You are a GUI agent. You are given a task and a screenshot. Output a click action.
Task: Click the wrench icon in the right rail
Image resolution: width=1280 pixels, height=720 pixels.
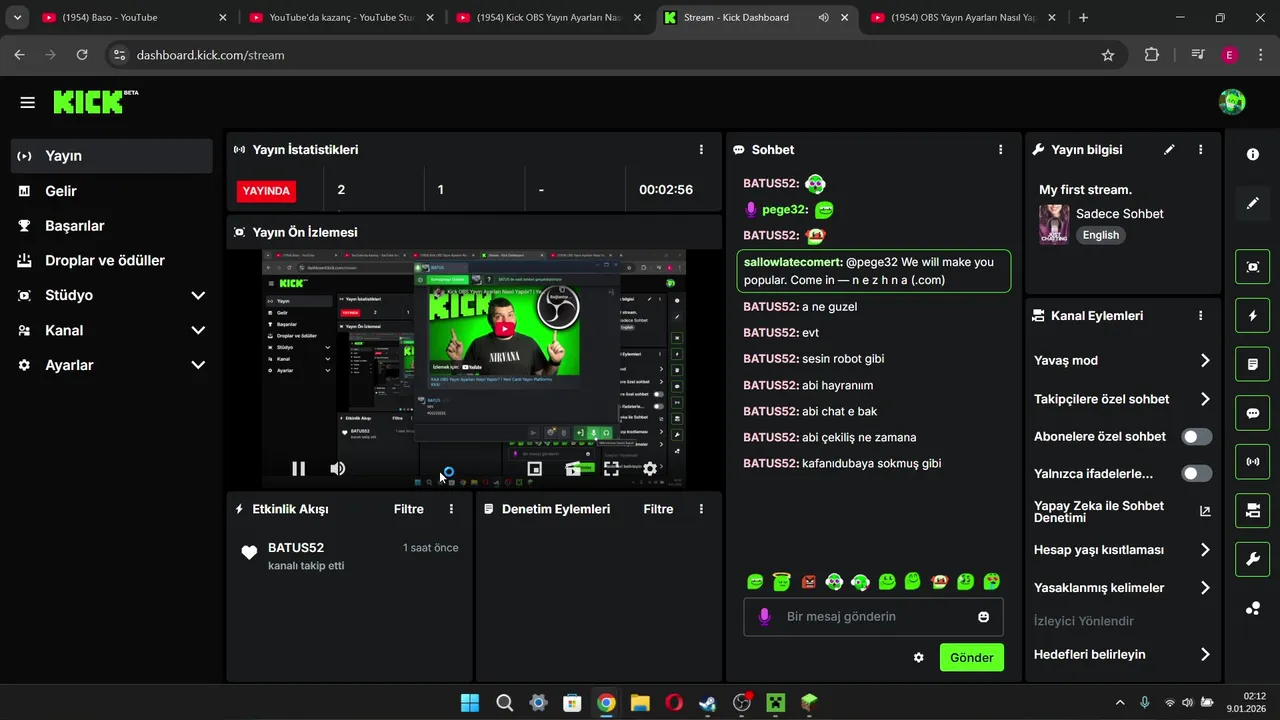point(1253,559)
